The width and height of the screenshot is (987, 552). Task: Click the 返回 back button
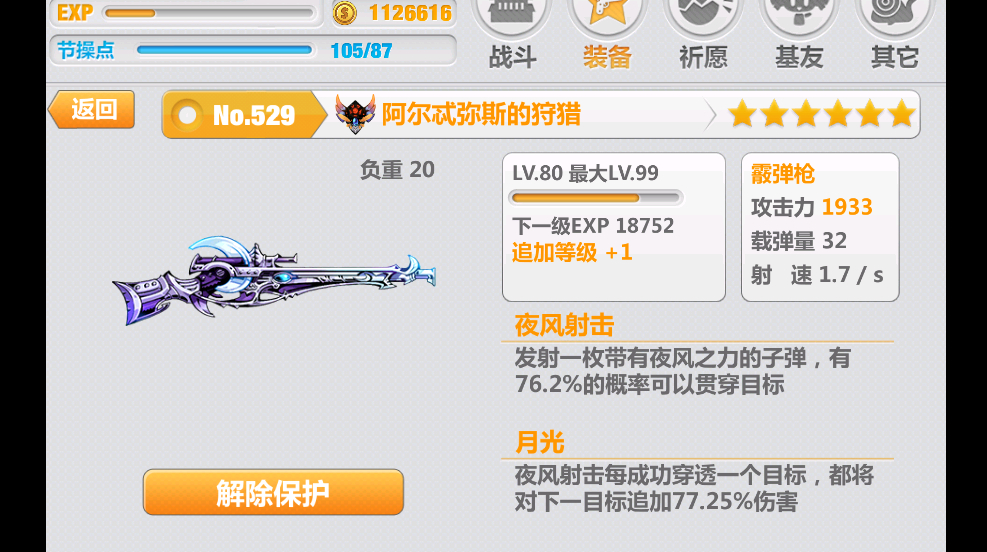[x=92, y=110]
